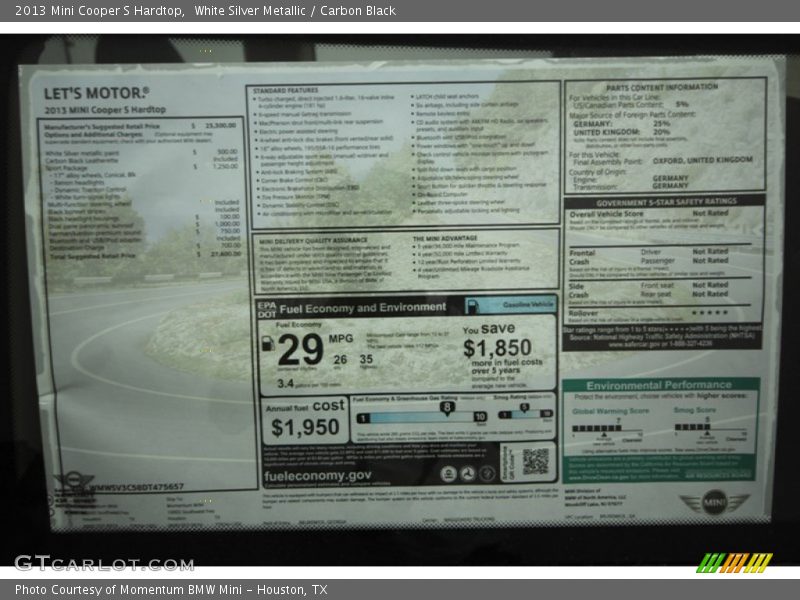Click 'THE MINI ADVANTAGE' heading
This screenshot has width=800, height=600.
click(445, 238)
